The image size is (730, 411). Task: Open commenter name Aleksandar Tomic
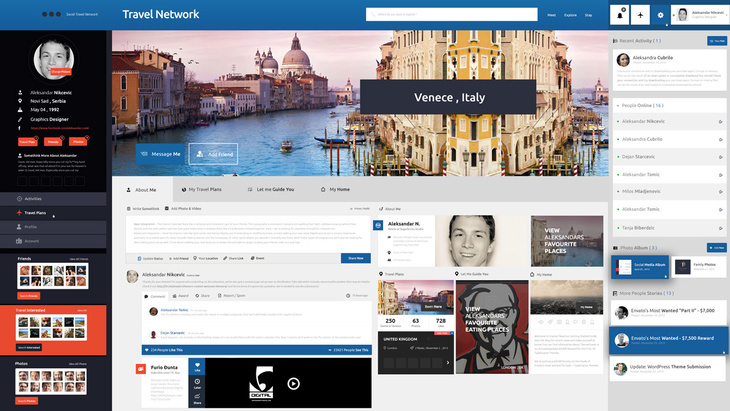[x=174, y=310]
